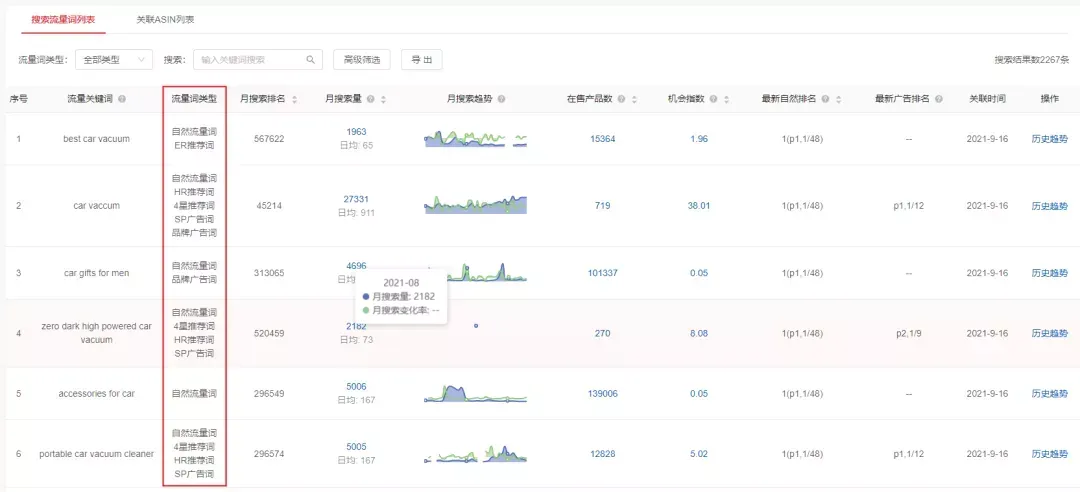1080x492 pixels.
Task: Click keyword portable car vacuum cleaner
Action: coord(96,454)
